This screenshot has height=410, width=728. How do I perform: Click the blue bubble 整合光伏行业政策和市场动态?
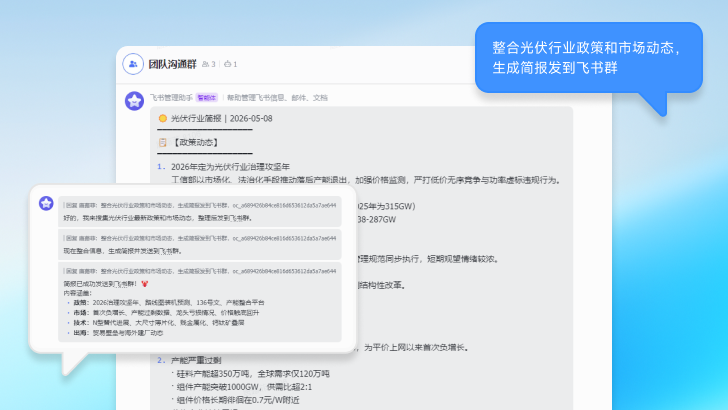click(x=588, y=58)
